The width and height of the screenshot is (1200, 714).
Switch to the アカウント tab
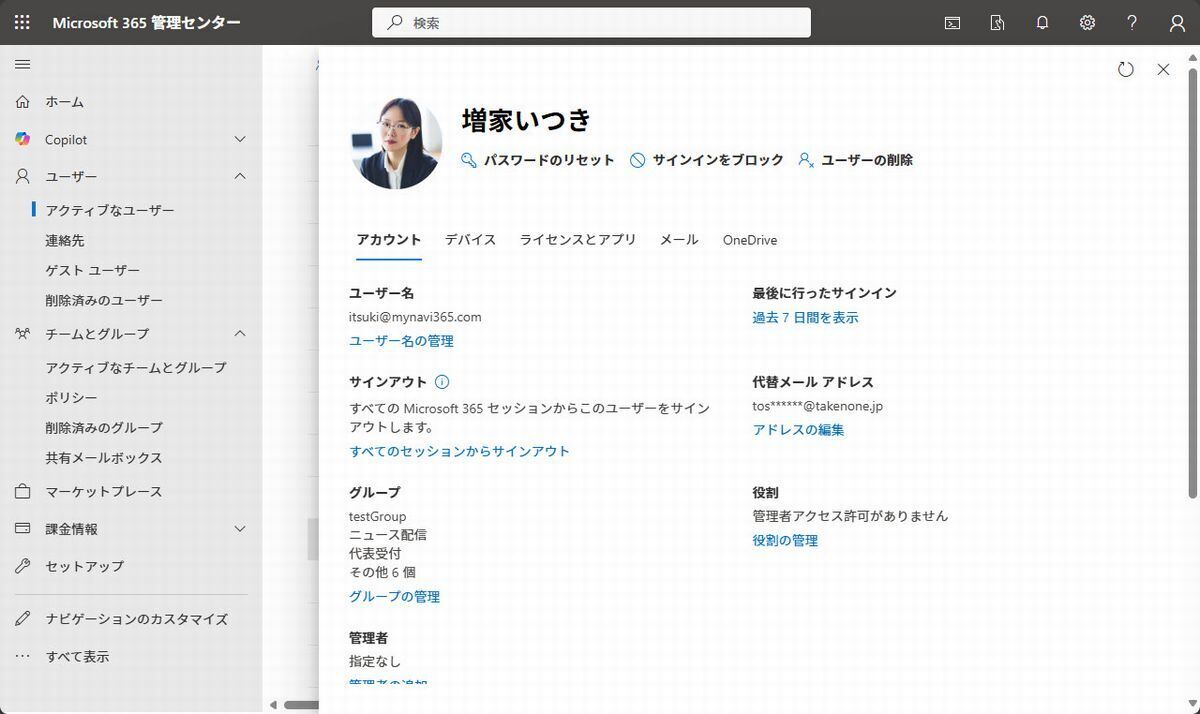[x=389, y=240]
